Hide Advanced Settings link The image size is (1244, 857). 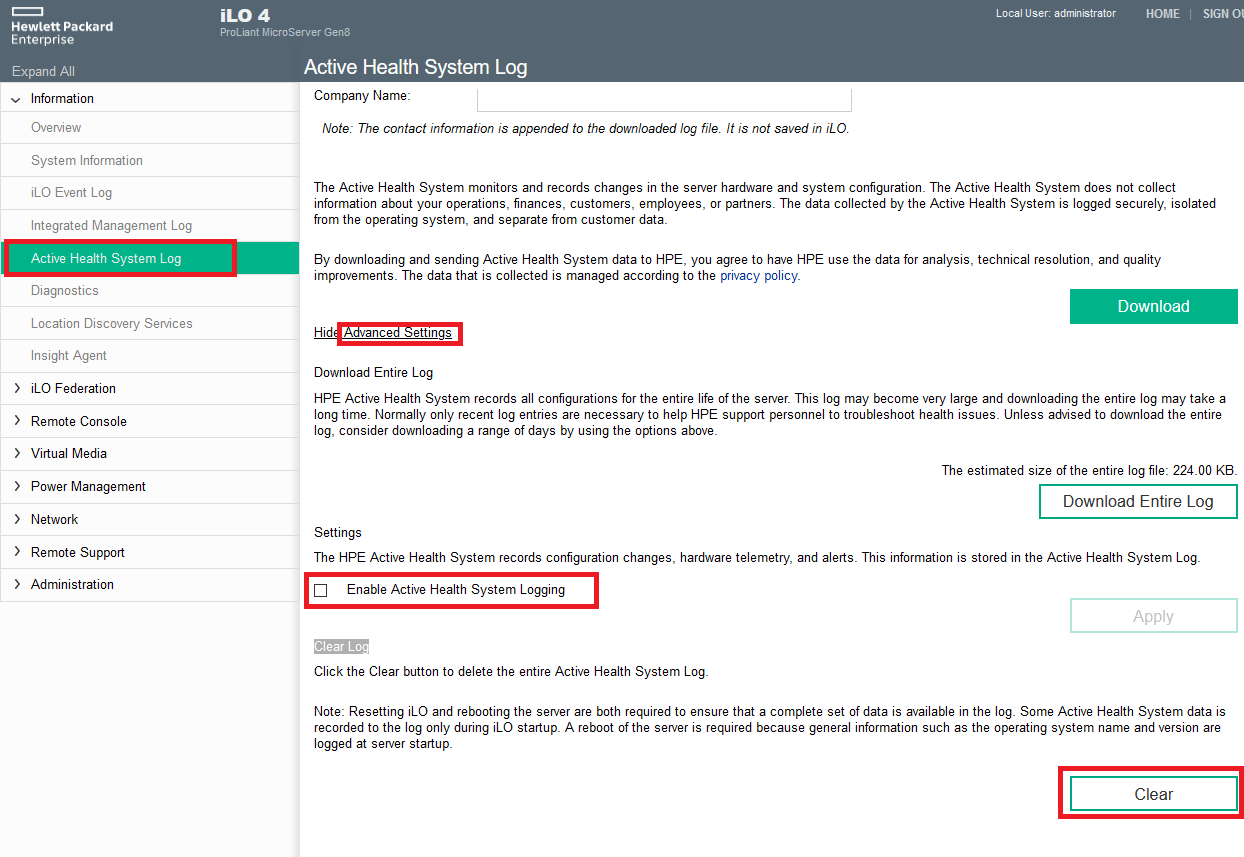click(383, 333)
